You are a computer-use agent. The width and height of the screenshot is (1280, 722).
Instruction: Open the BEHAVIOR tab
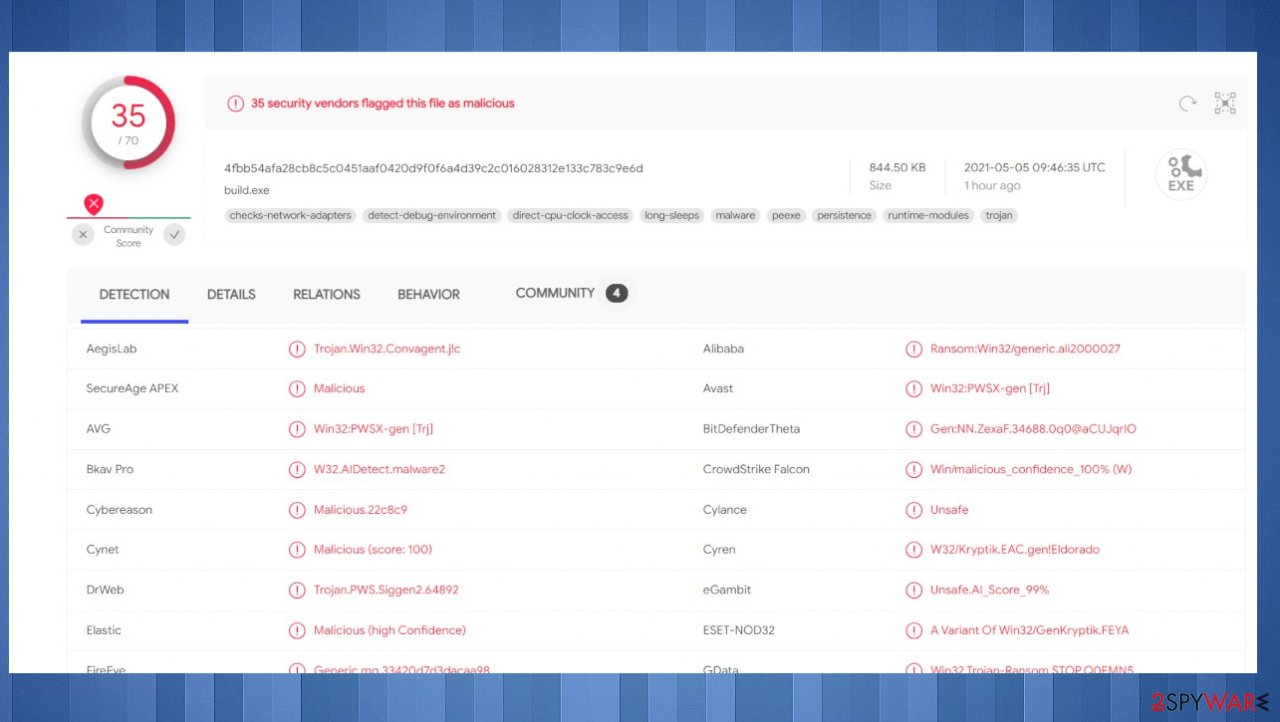[x=429, y=294]
